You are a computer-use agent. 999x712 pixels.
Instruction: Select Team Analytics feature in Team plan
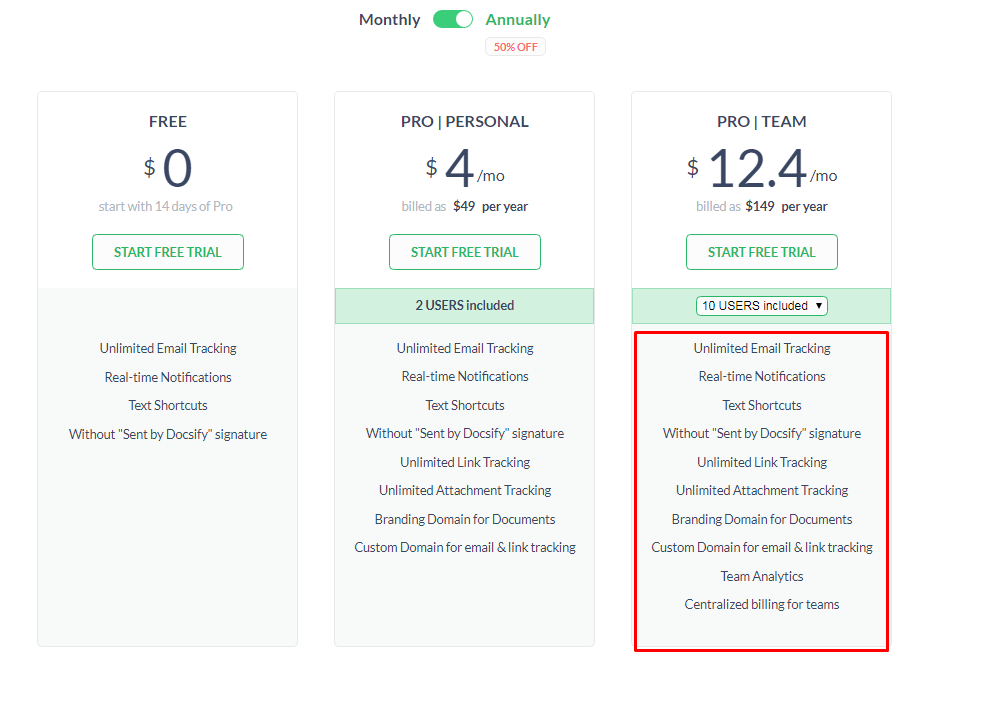(x=761, y=576)
